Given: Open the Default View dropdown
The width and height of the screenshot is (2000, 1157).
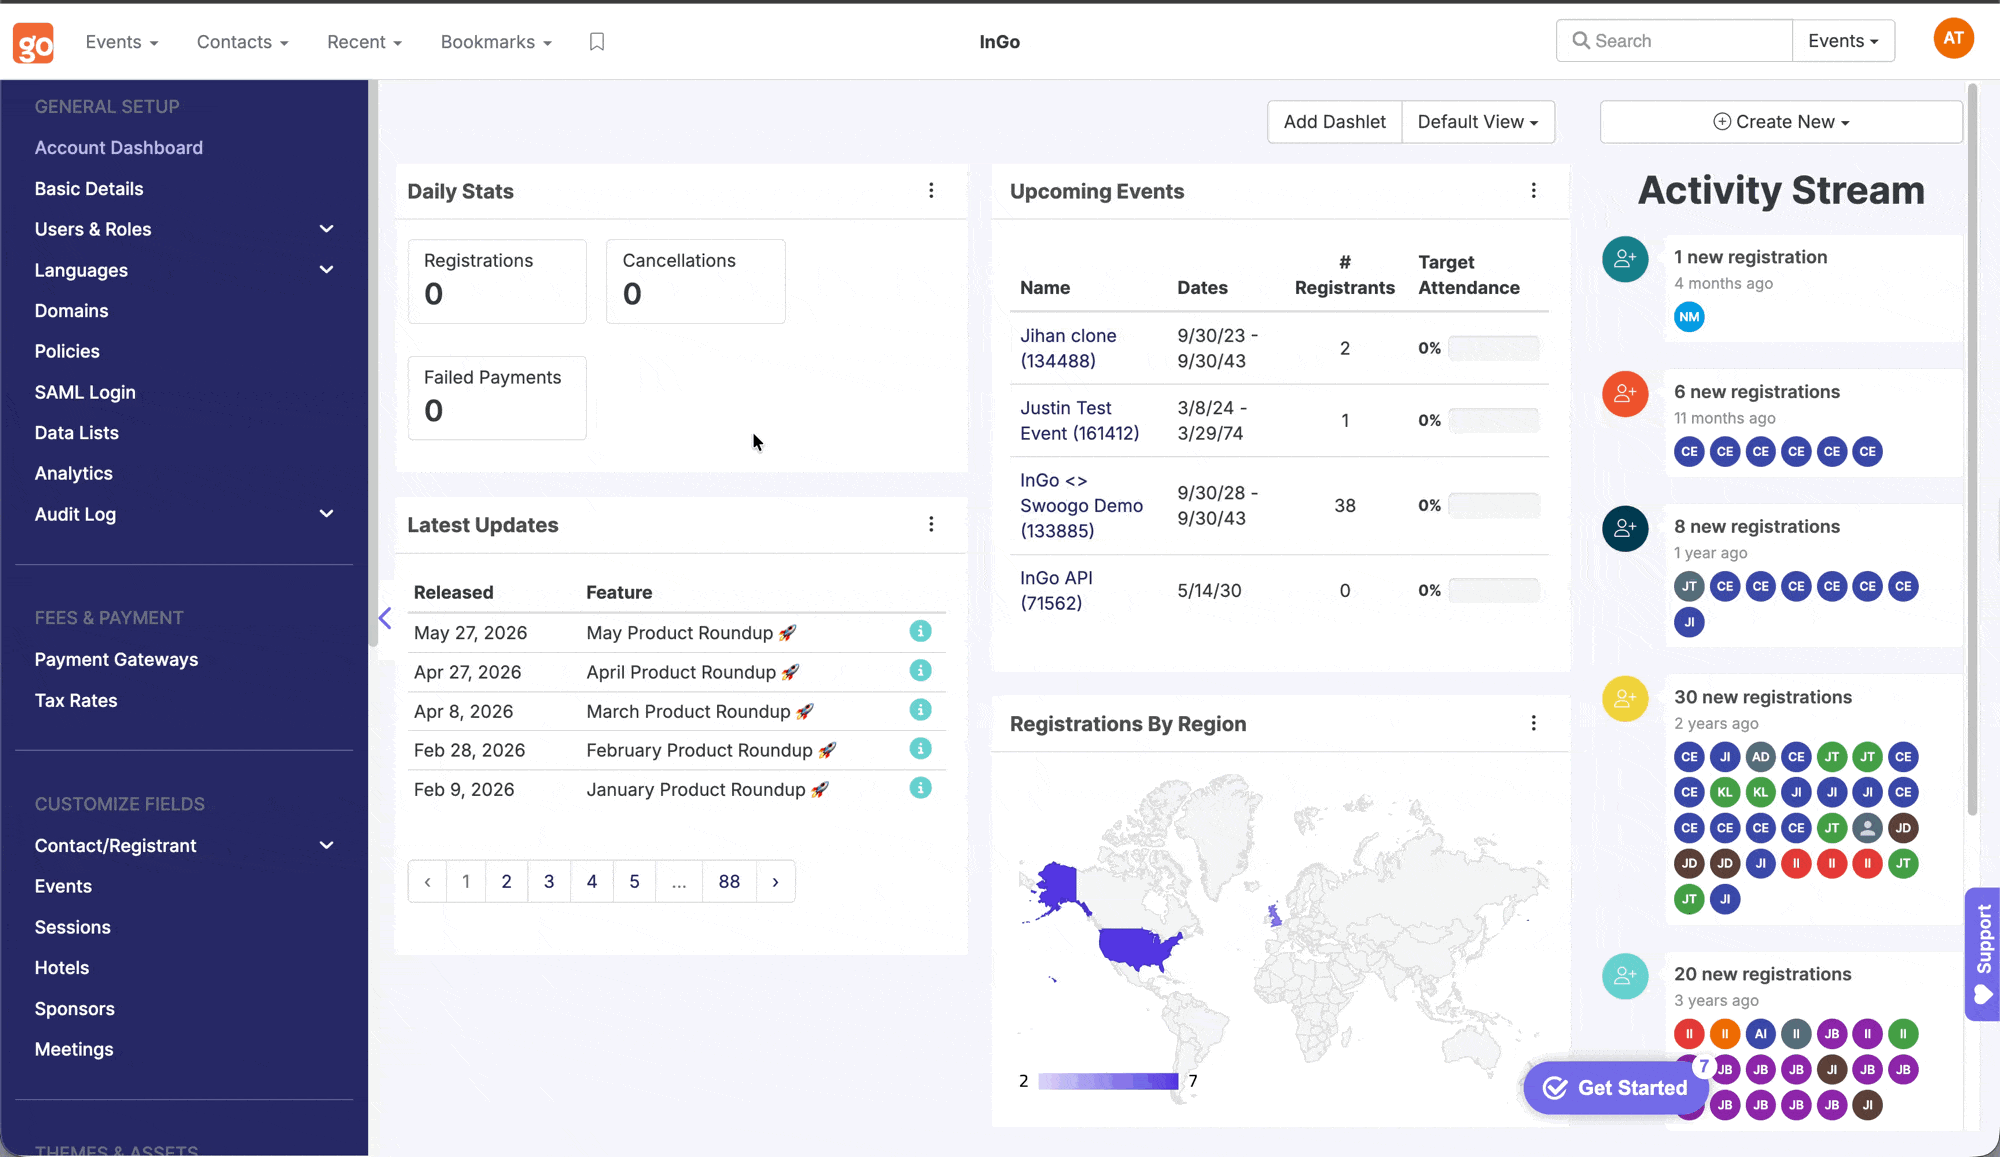Looking at the screenshot, I should point(1478,122).
